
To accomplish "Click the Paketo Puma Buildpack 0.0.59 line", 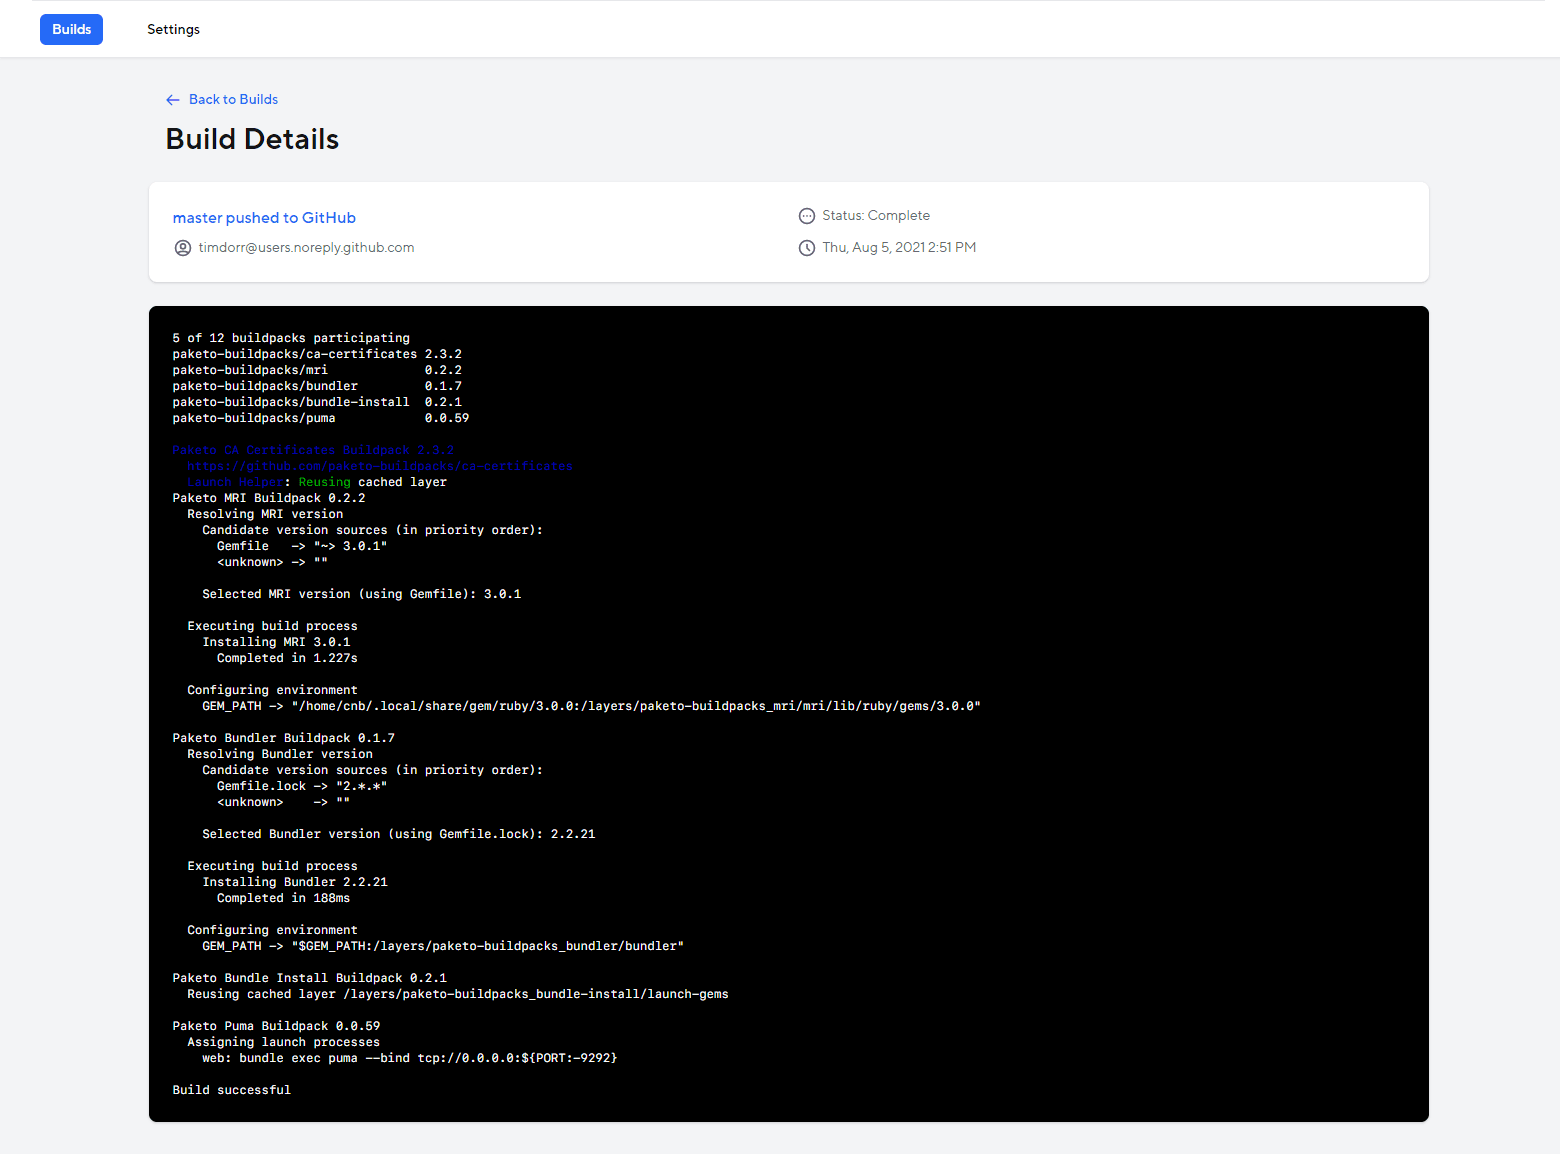I will pyautogui.click(x=275, y=1025).
